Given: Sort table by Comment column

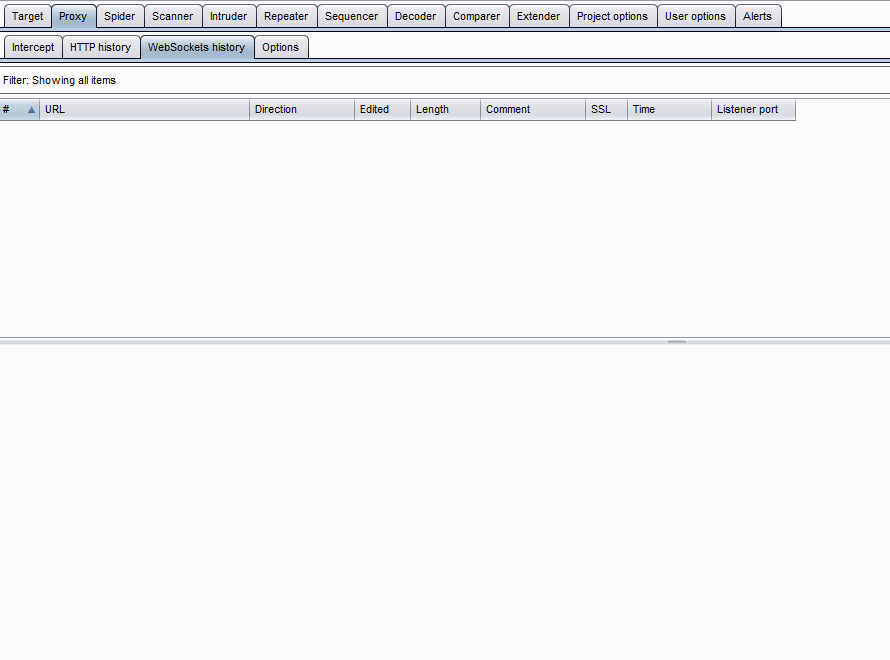Looking at the screenshot, I should (533, 110).
